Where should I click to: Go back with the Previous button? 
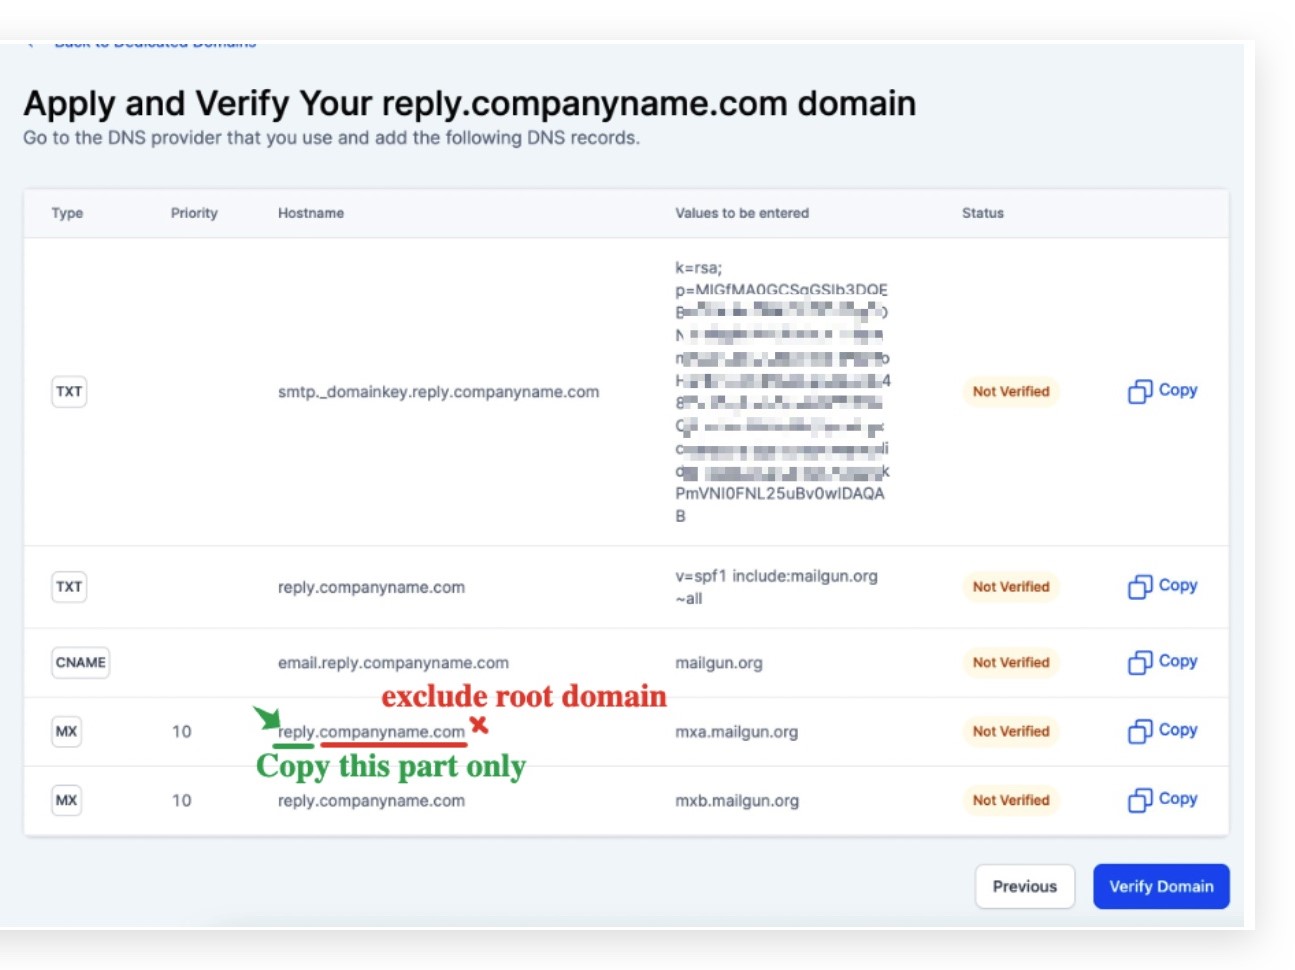(x=1024, y=886)
